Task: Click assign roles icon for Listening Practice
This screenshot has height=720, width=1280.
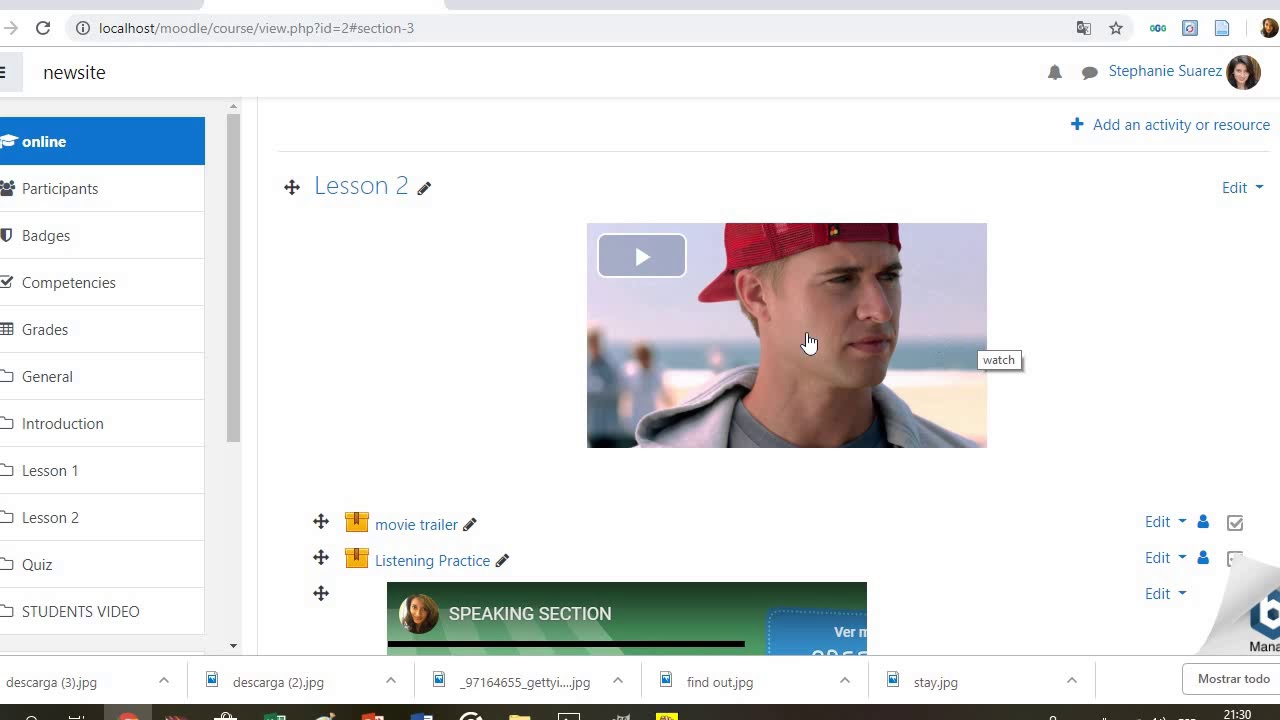Action: tap(1203, 558)
